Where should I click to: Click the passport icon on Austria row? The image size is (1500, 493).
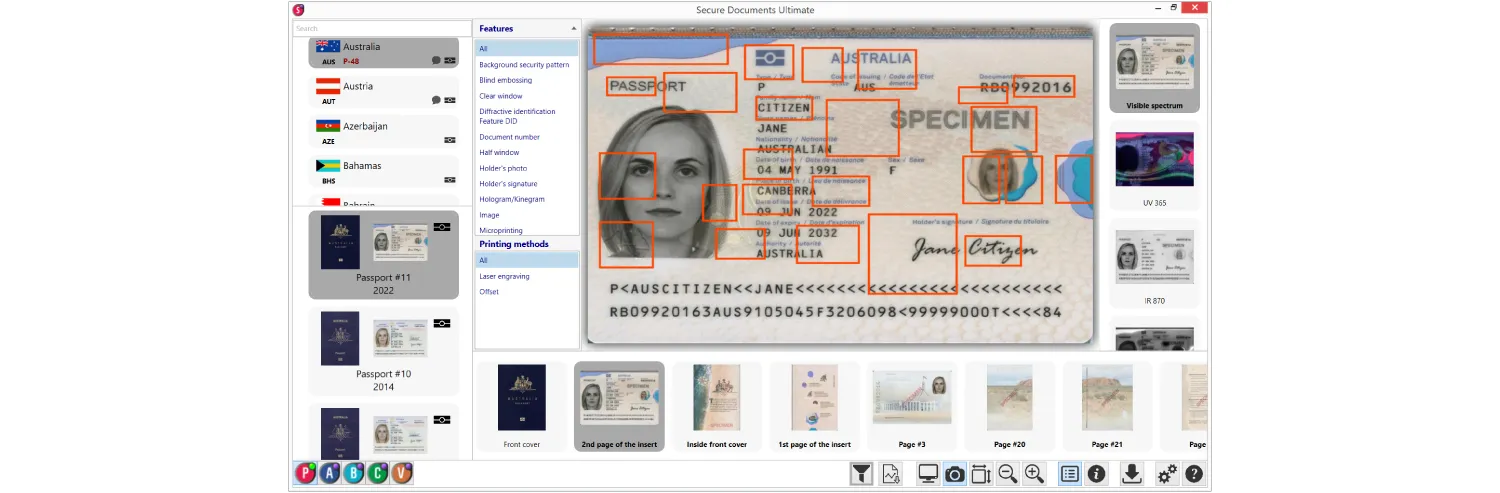pos(450,100)
